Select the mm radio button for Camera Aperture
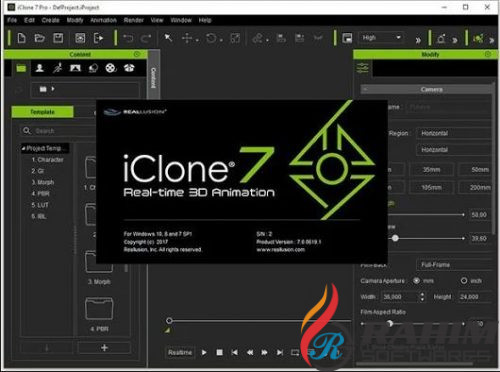The width and height of the screenshot is (500, 372). tap(416, 281)
